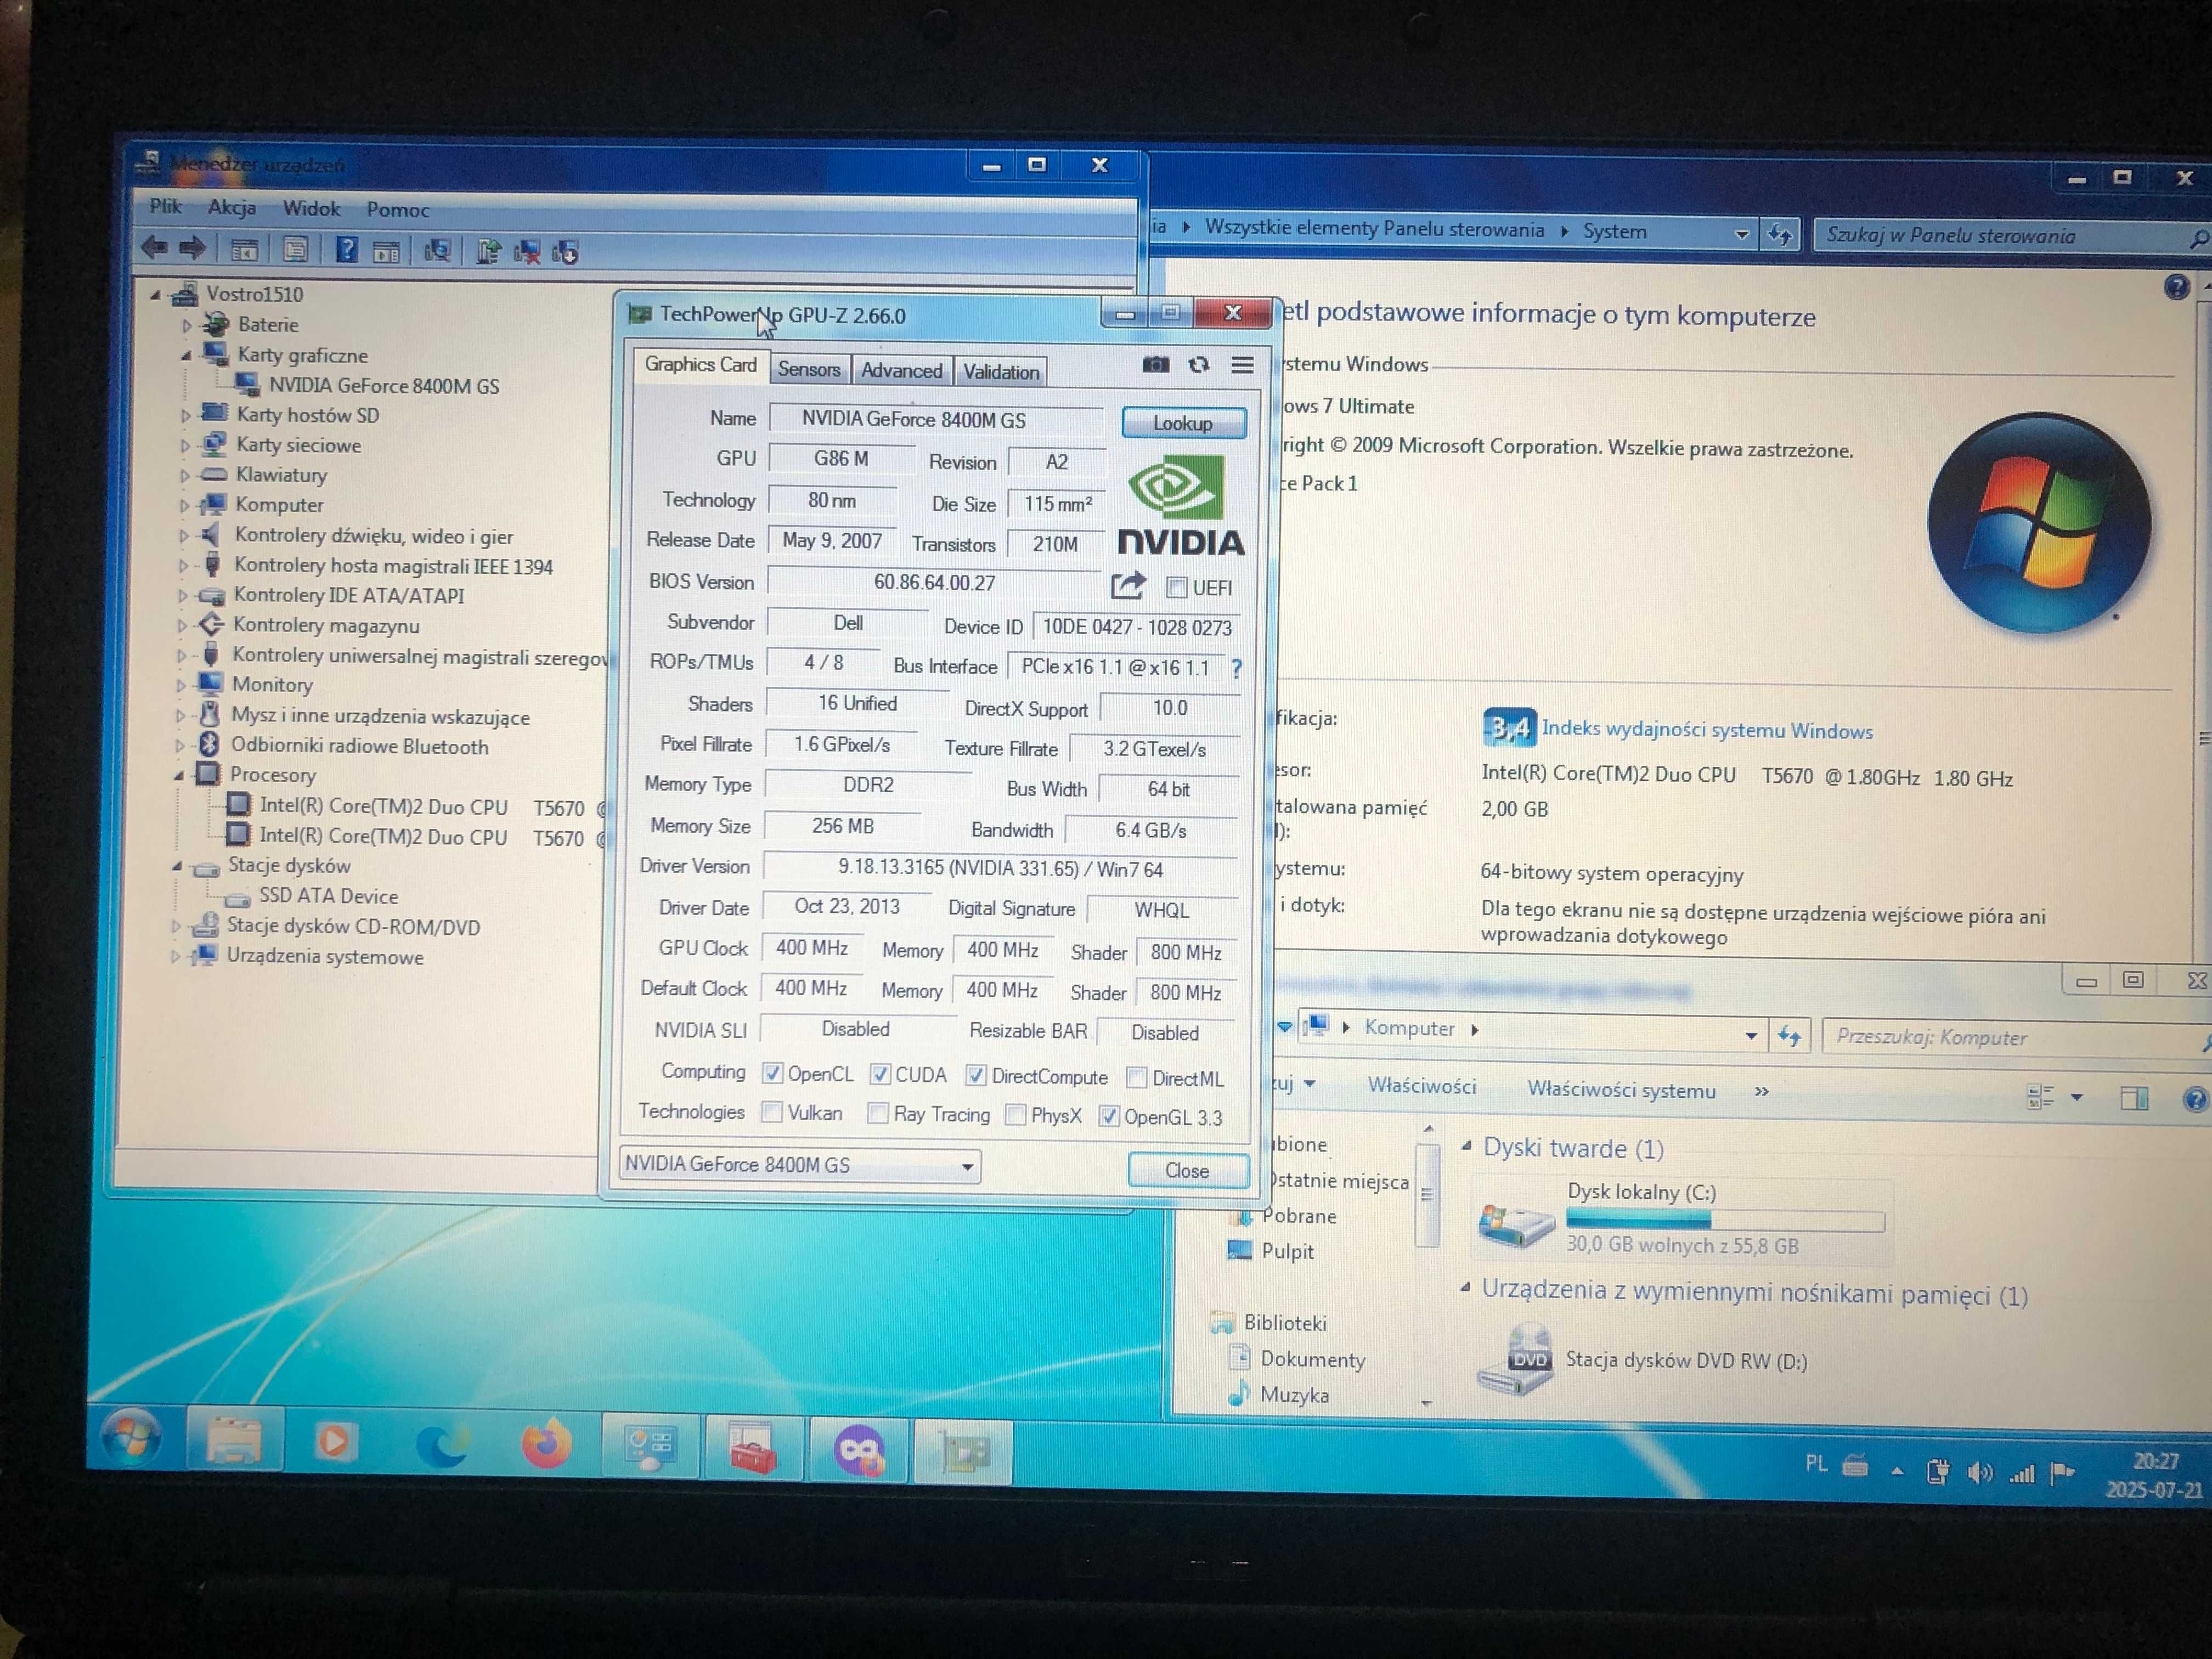Click the Bus Interface question mark

pyautogui.click(x=1236, y=668)
